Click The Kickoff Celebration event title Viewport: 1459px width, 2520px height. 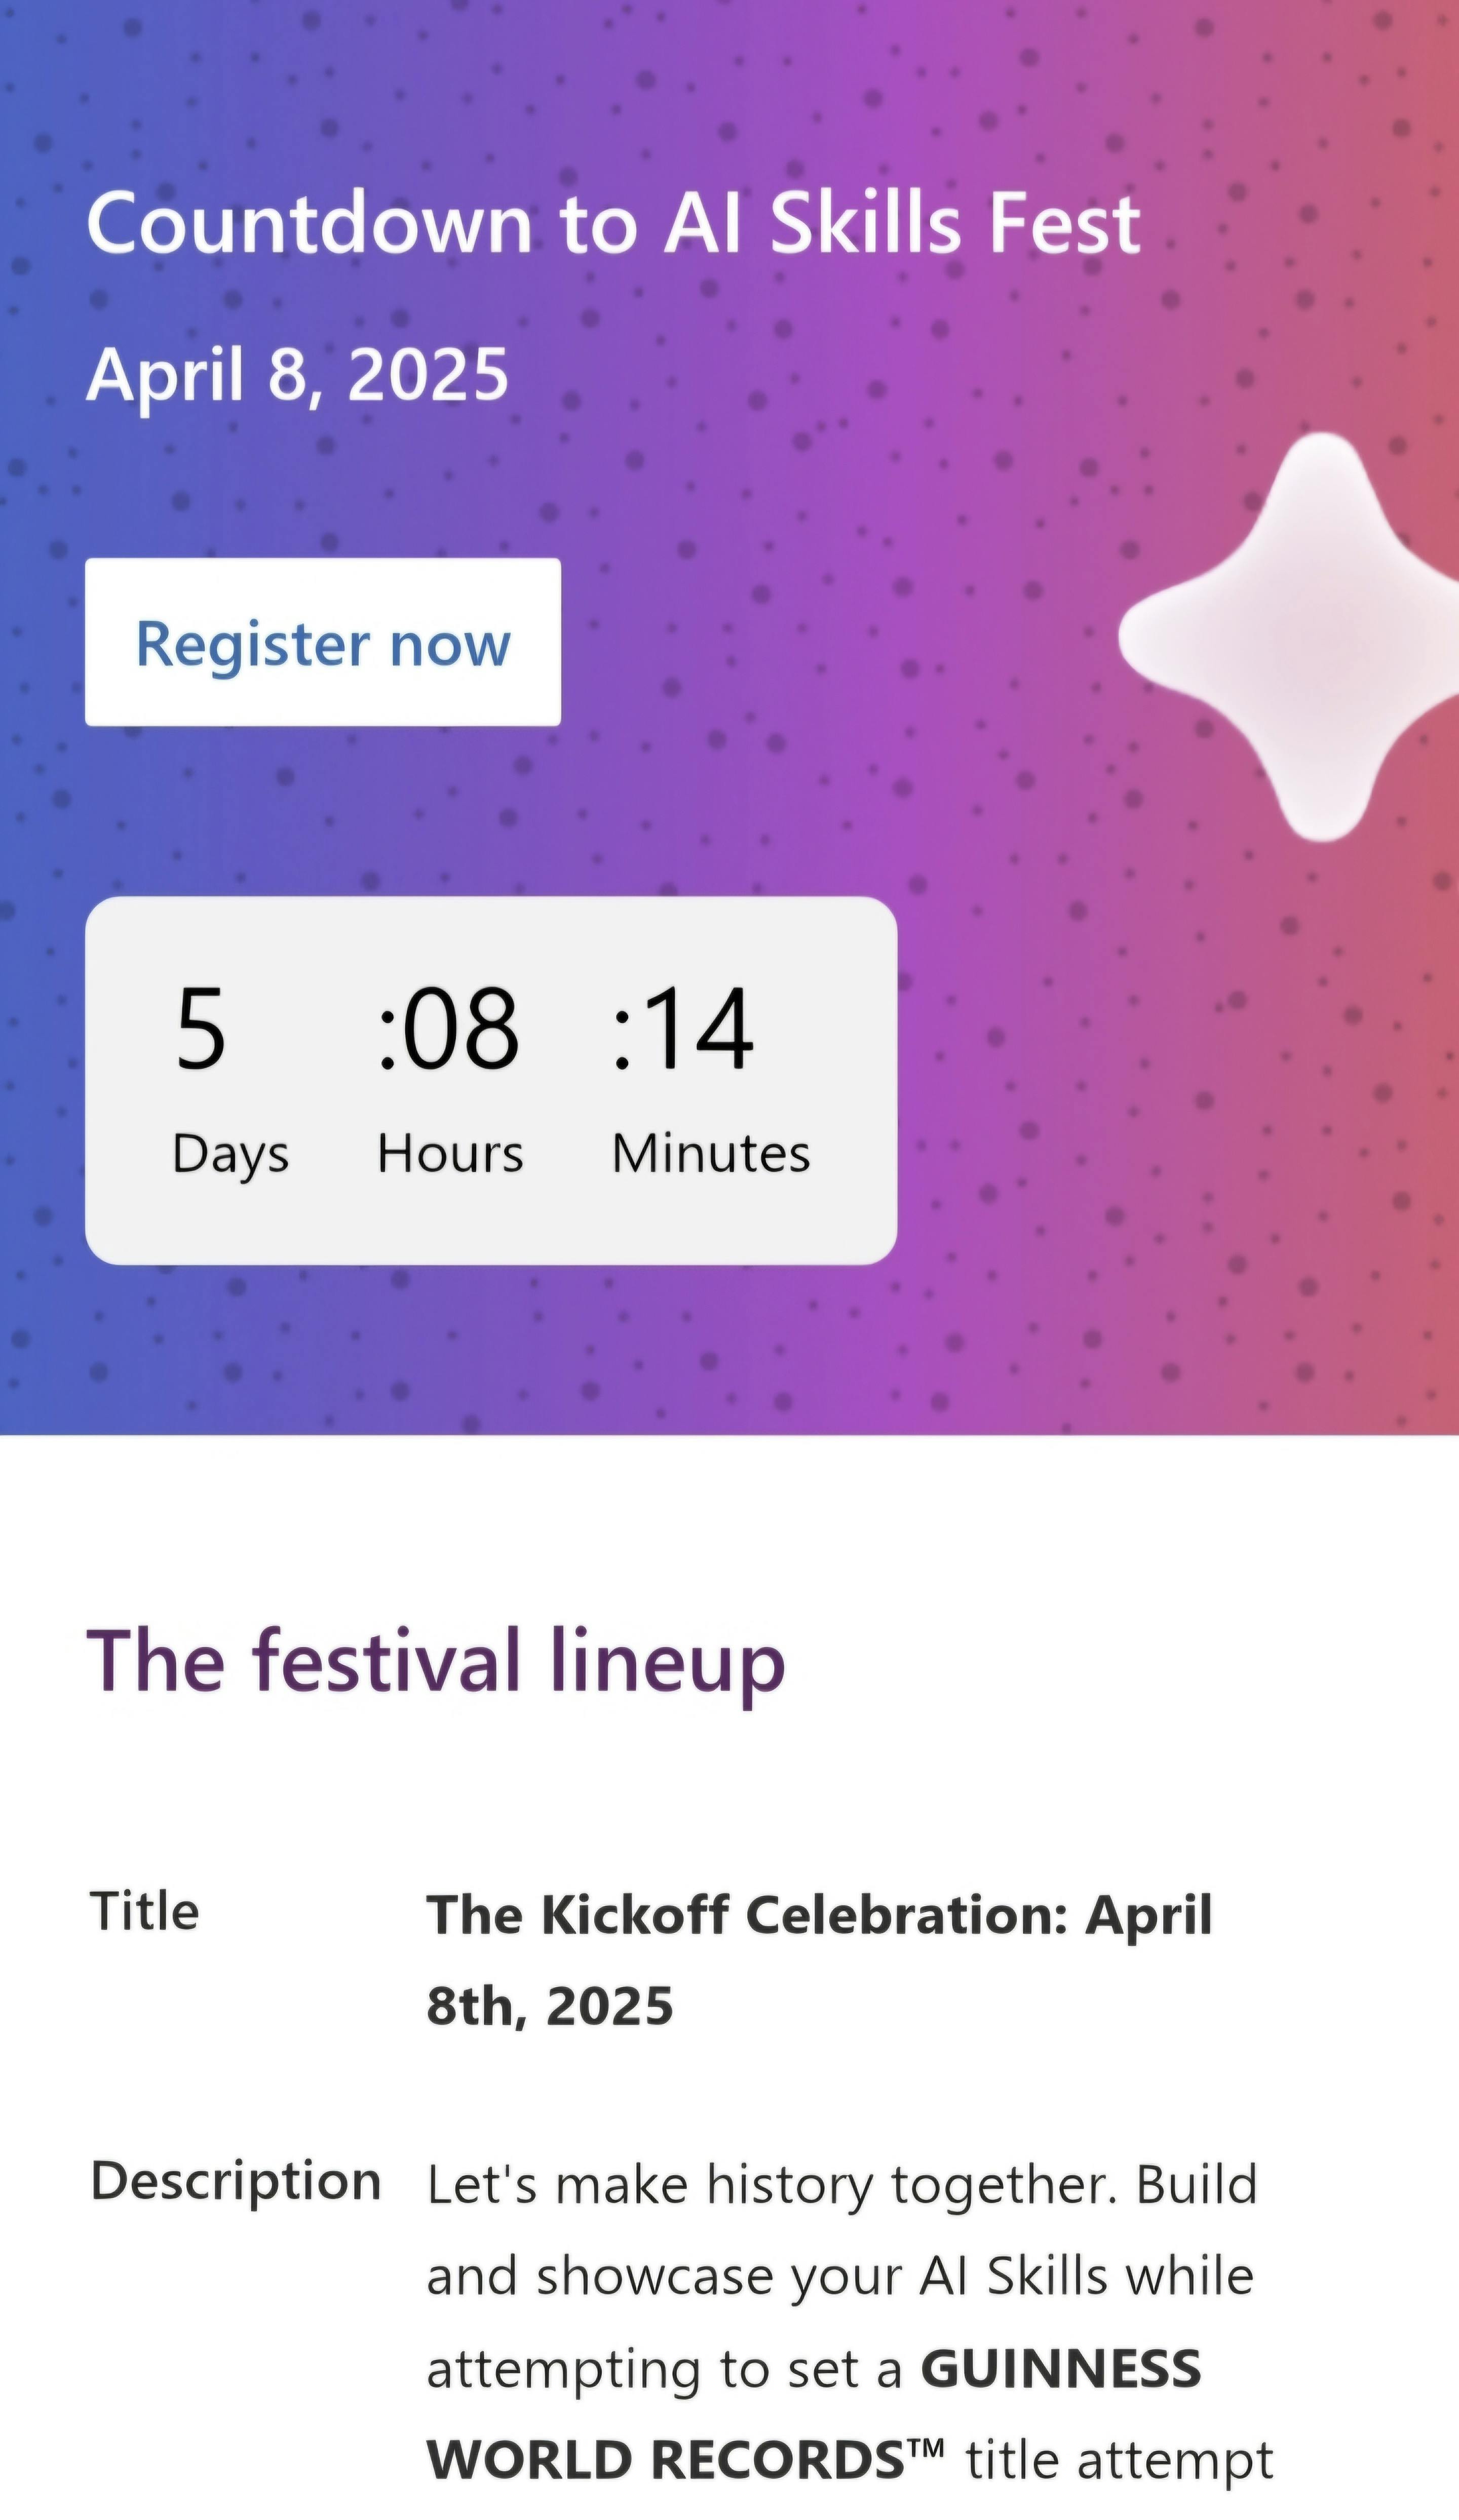[819, 1915]
